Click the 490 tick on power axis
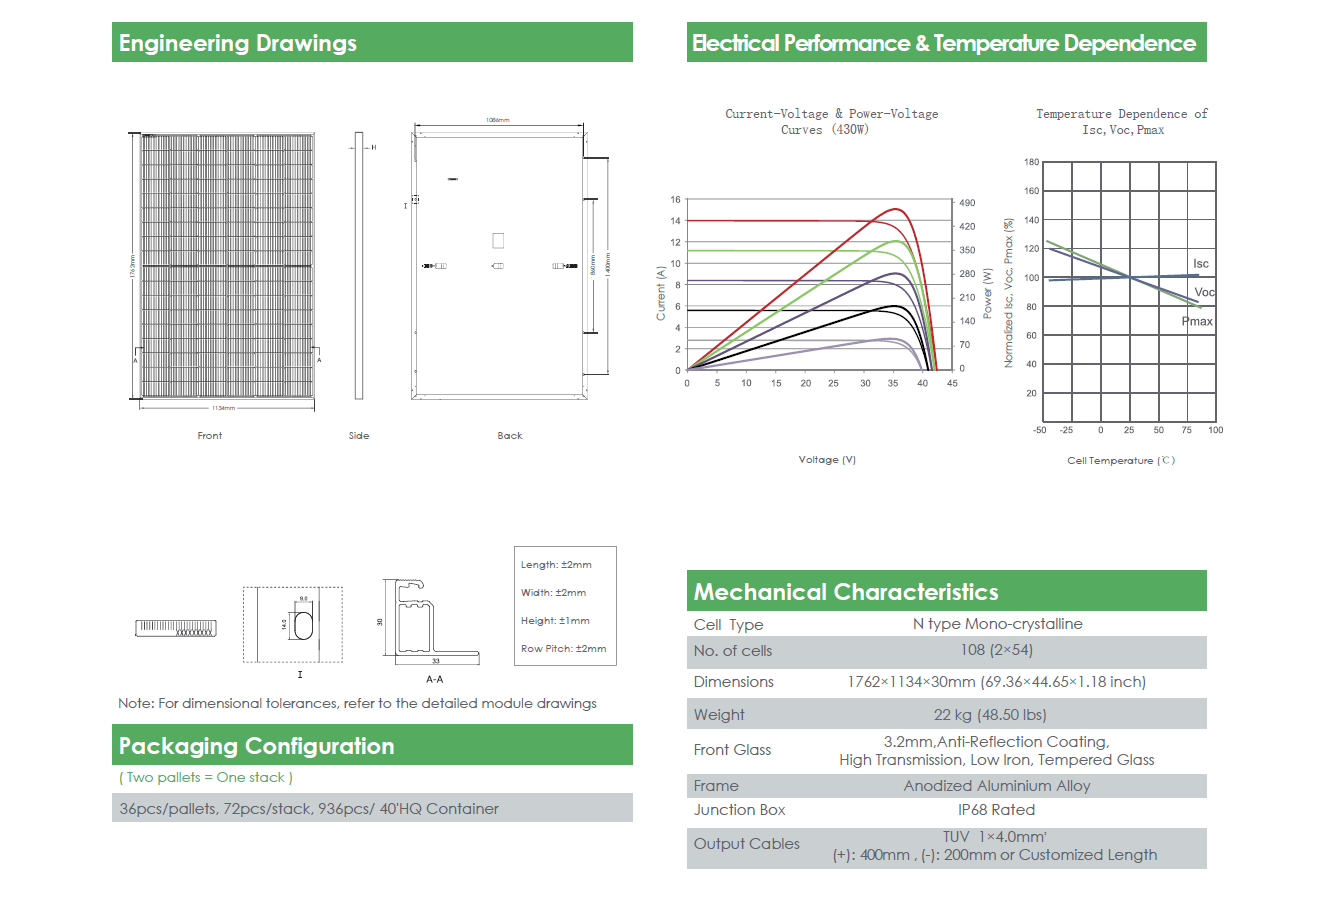The height and width of the screenshot is (908, 1341). pos(967,203)
